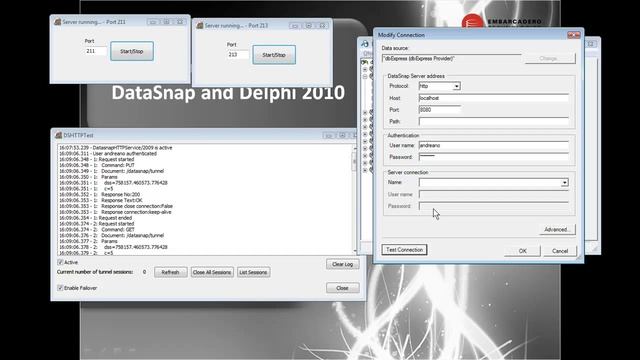Focus the Port field showing 211

pos(96,51)
